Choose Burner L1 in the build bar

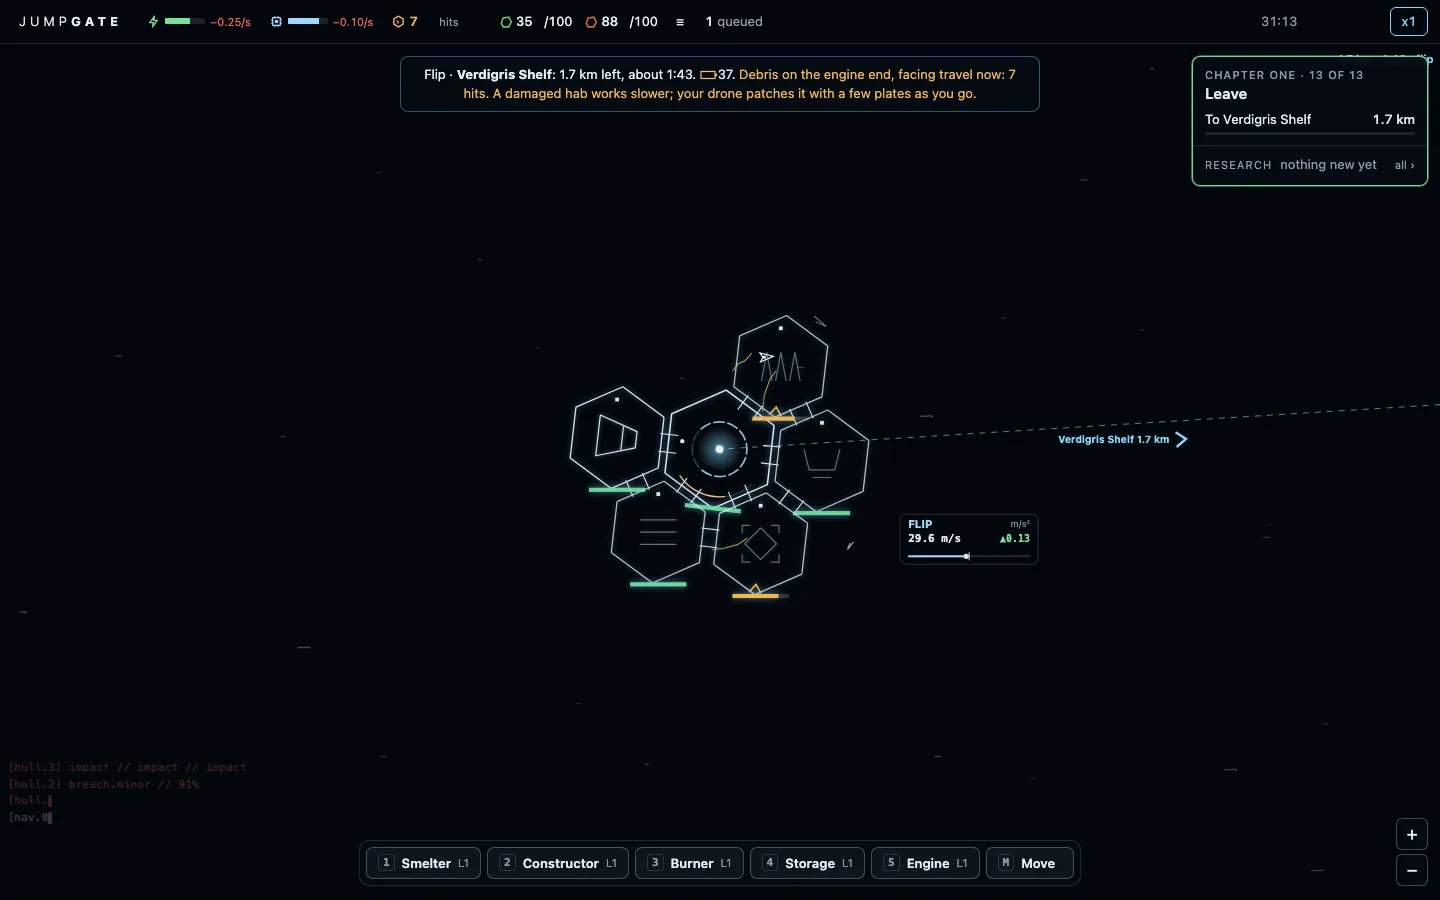click(x=690, y=863)
